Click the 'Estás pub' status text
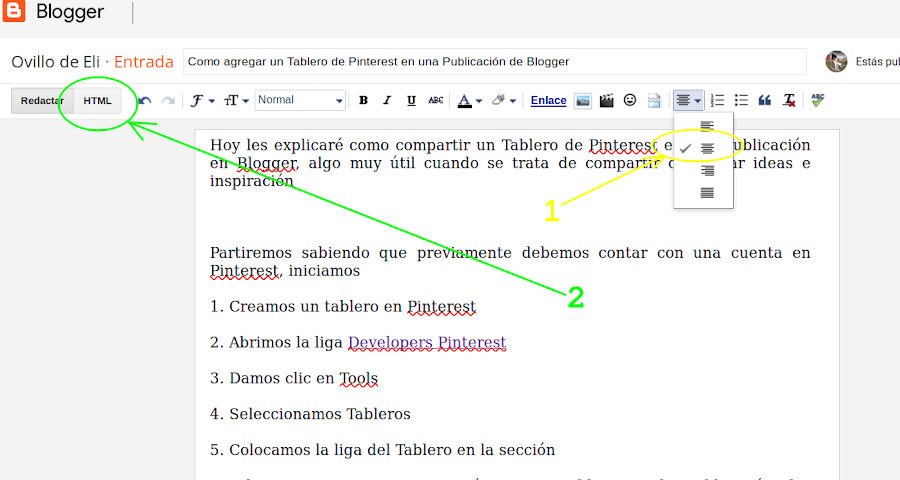 [878, 61]
